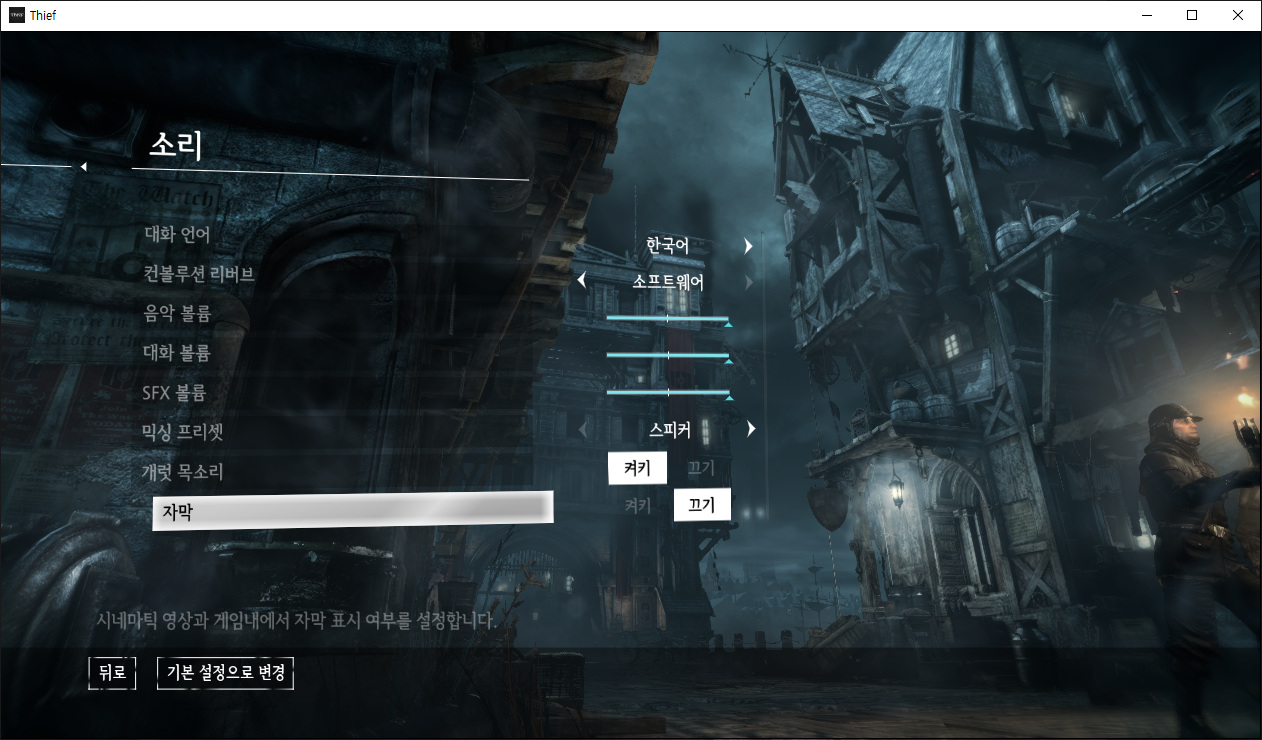The width and height of the screenshot is (1262, 740).
Task: Click right arrow next to 스피커
Action: pyautogui.click(x=750, y=429)
